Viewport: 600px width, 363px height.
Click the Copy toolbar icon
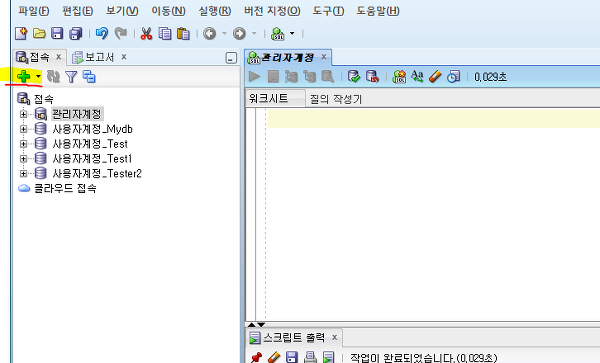click(x=165, y=34)
